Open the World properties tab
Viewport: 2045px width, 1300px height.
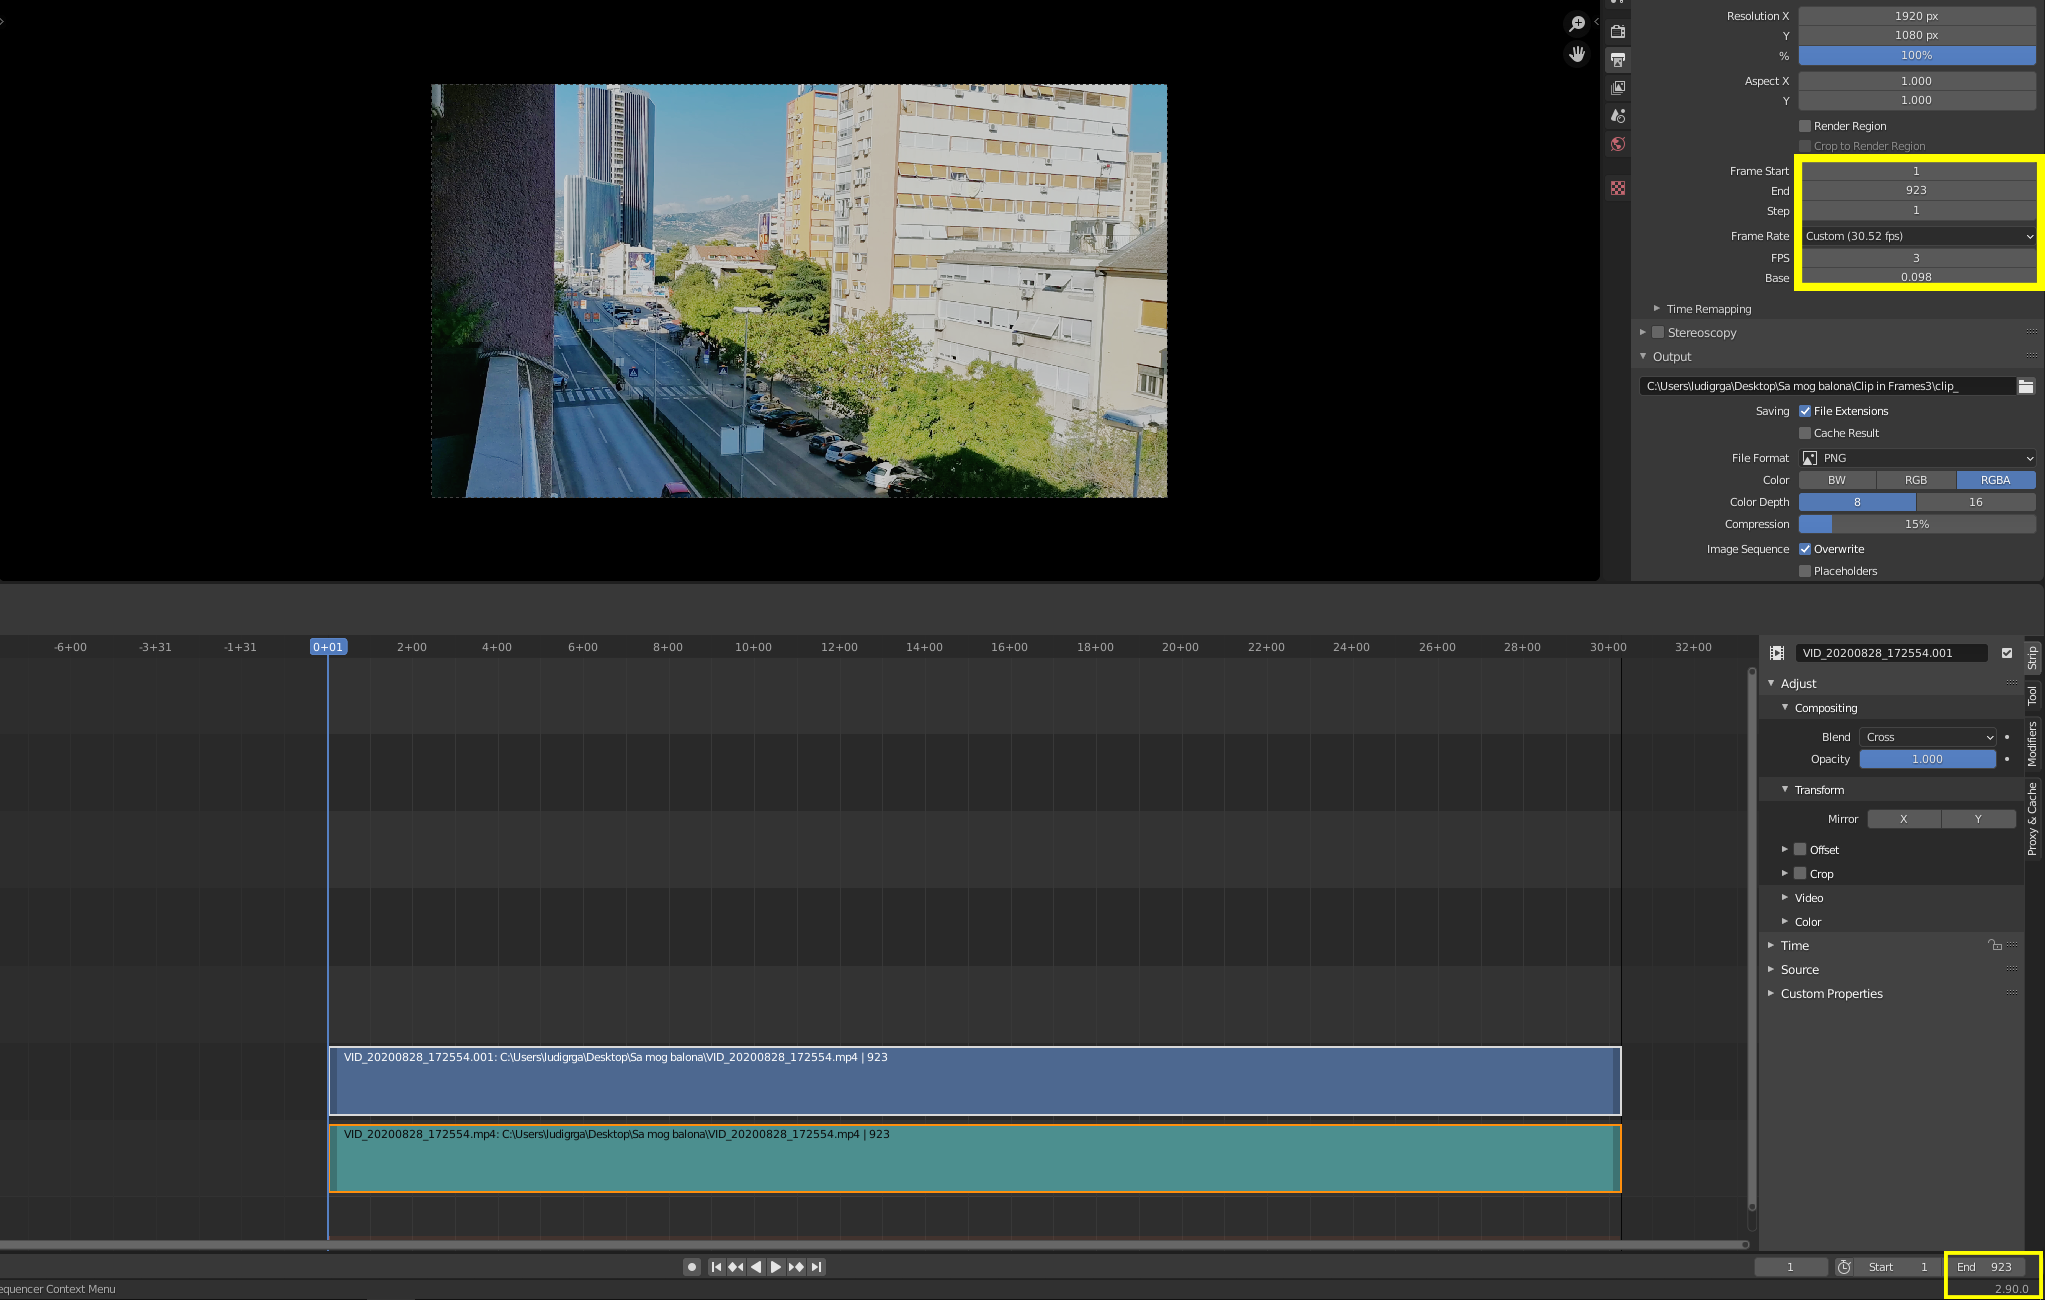coord(1618,144)
